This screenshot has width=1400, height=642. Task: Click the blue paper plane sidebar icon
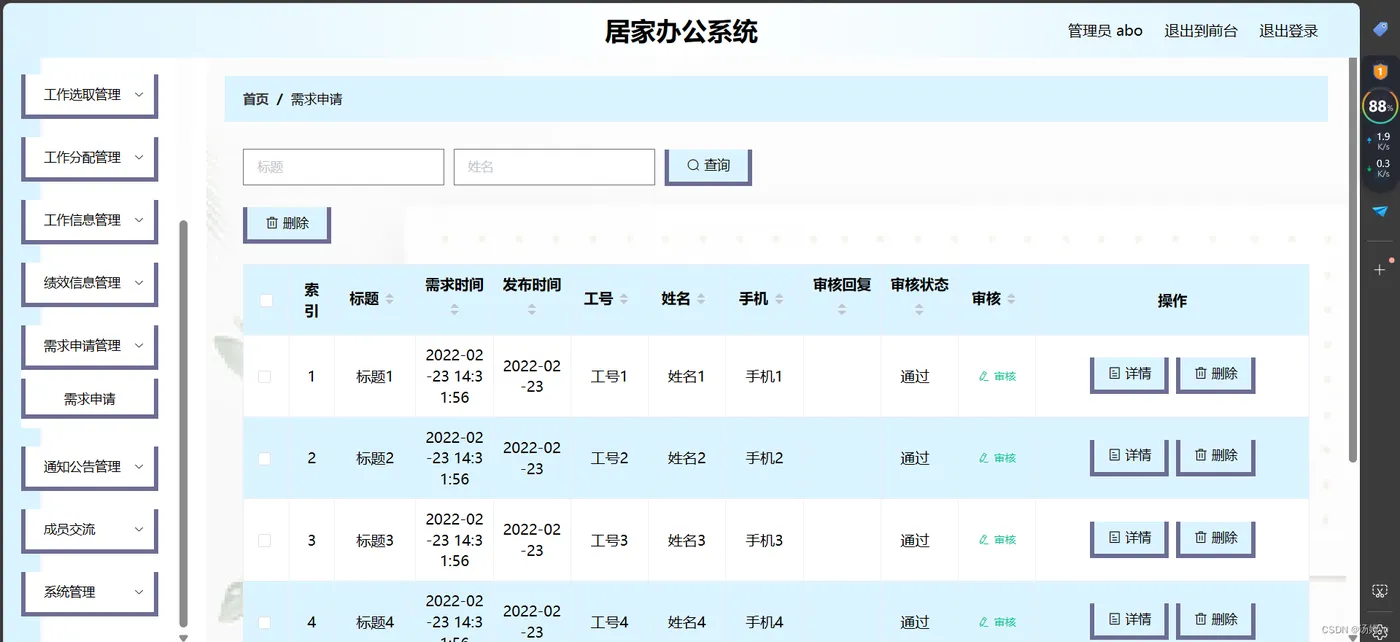click(x=1380, y=211)
